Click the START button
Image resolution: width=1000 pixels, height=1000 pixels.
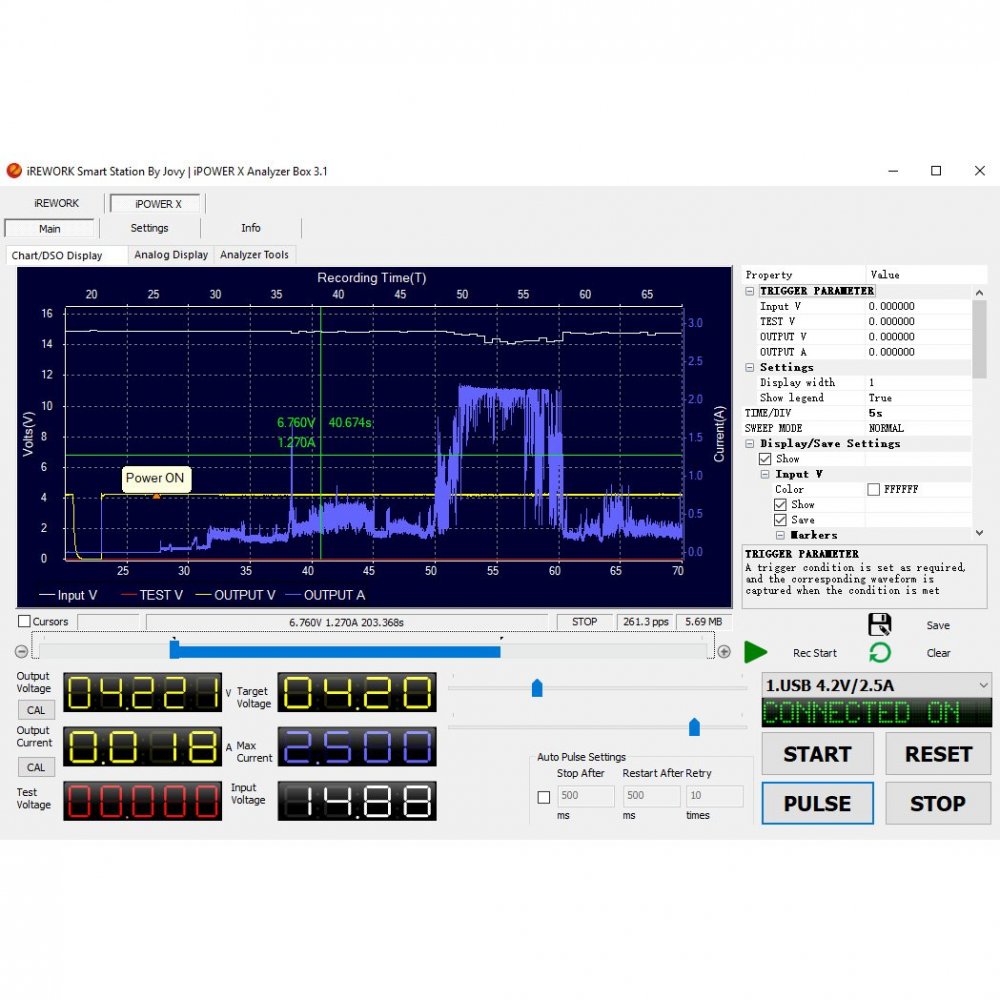click(817, 754)
